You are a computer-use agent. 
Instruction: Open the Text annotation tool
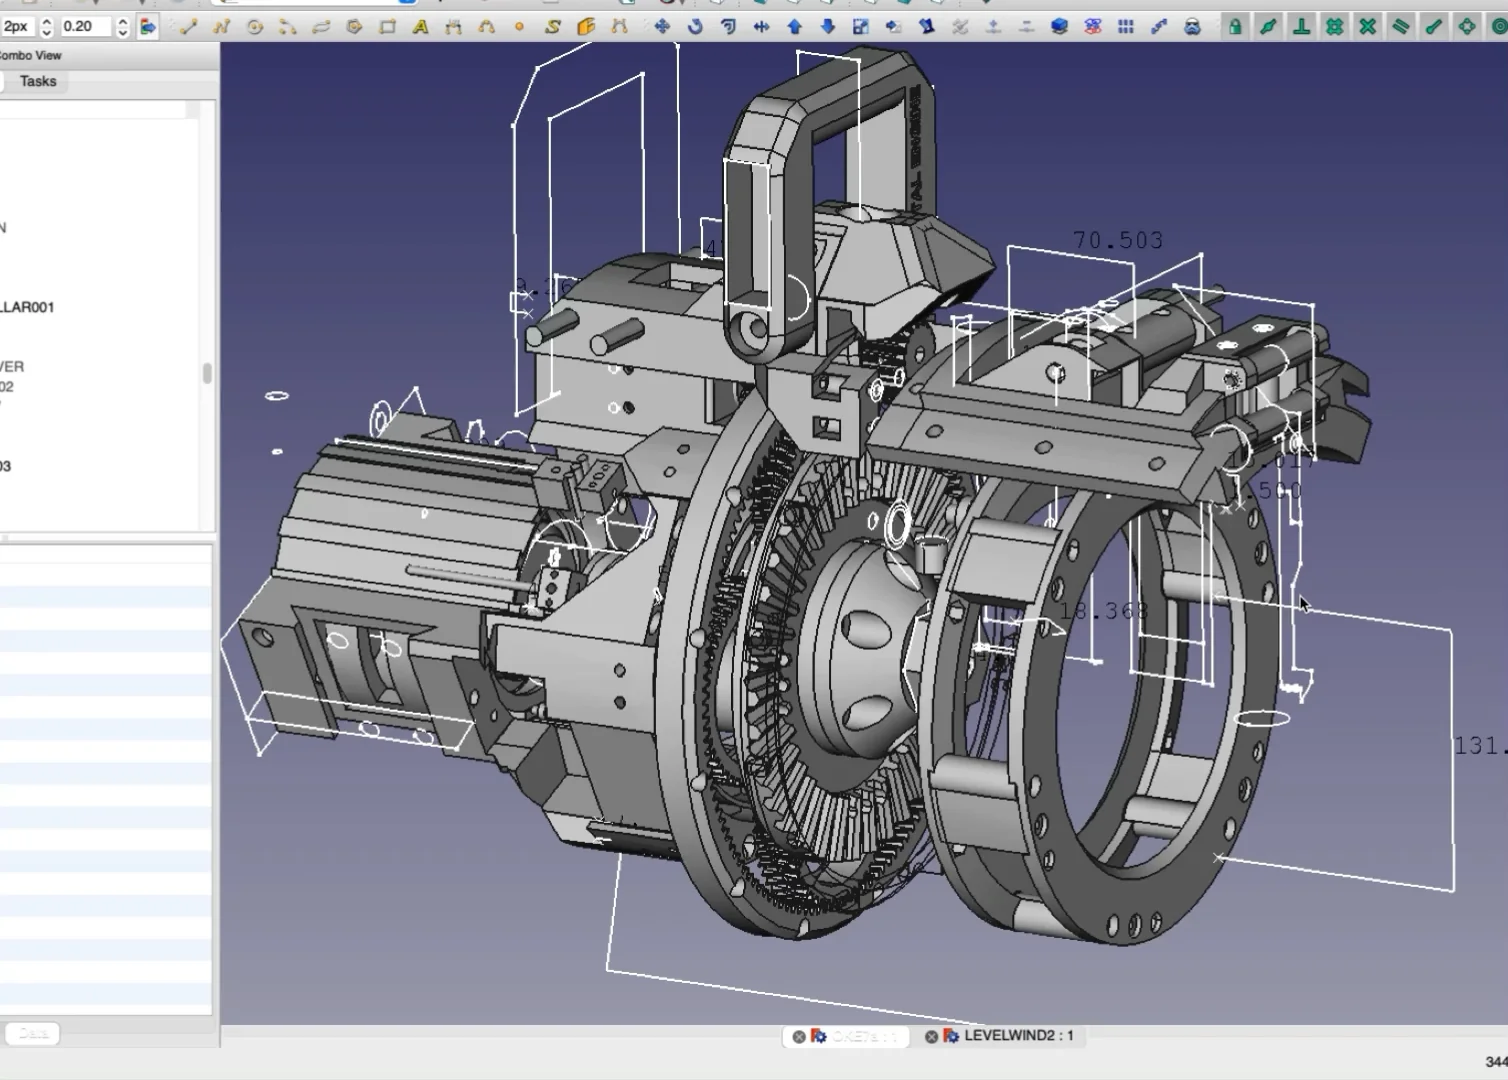pyautogui.click(x=420, y=26)
